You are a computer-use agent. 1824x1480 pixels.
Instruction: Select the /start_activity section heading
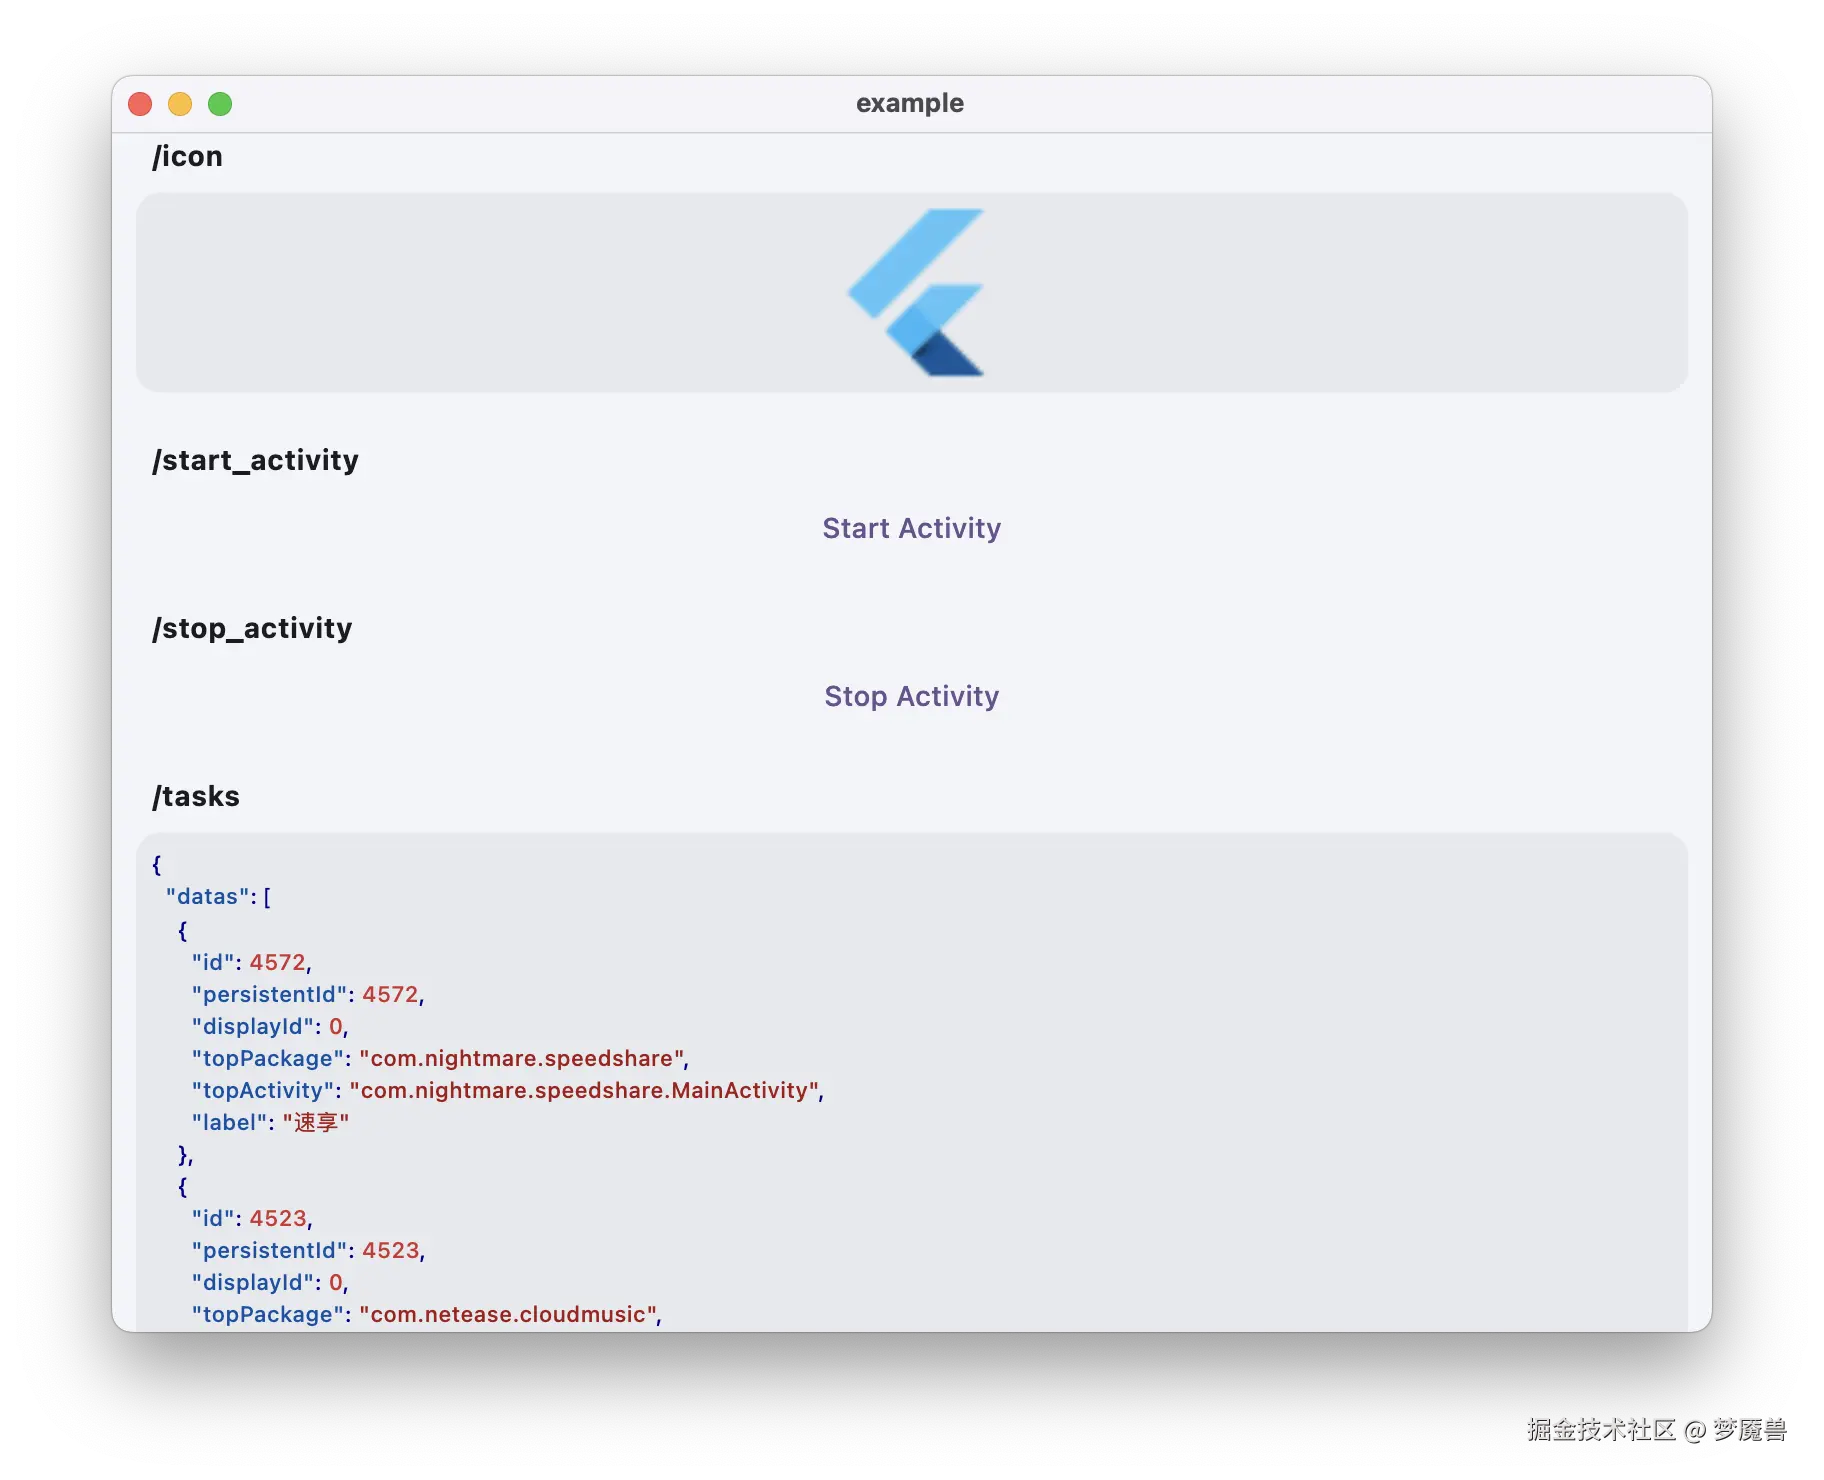point(255,460)
